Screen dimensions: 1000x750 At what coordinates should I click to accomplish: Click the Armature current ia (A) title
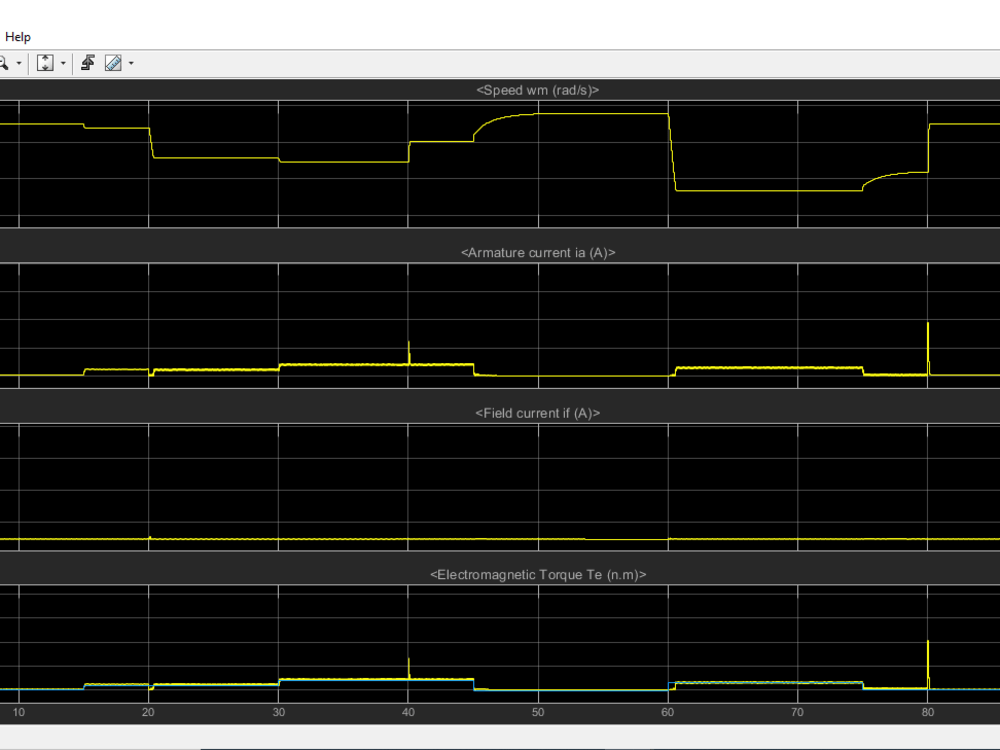click(538, 253)
